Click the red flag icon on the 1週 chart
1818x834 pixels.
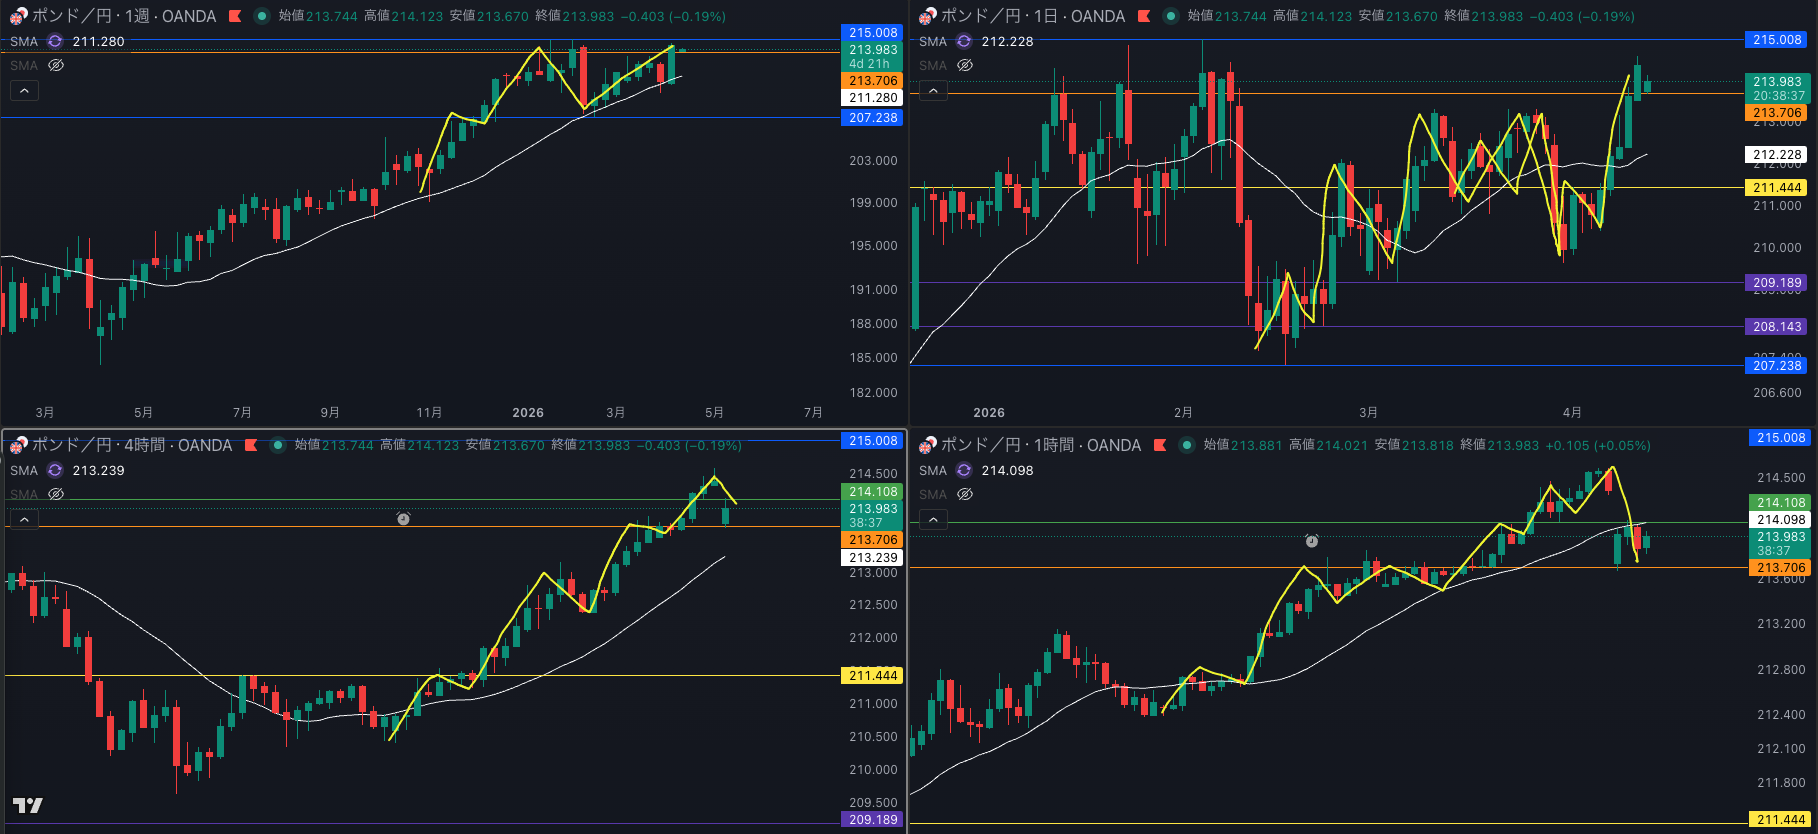tap(235, 16)
